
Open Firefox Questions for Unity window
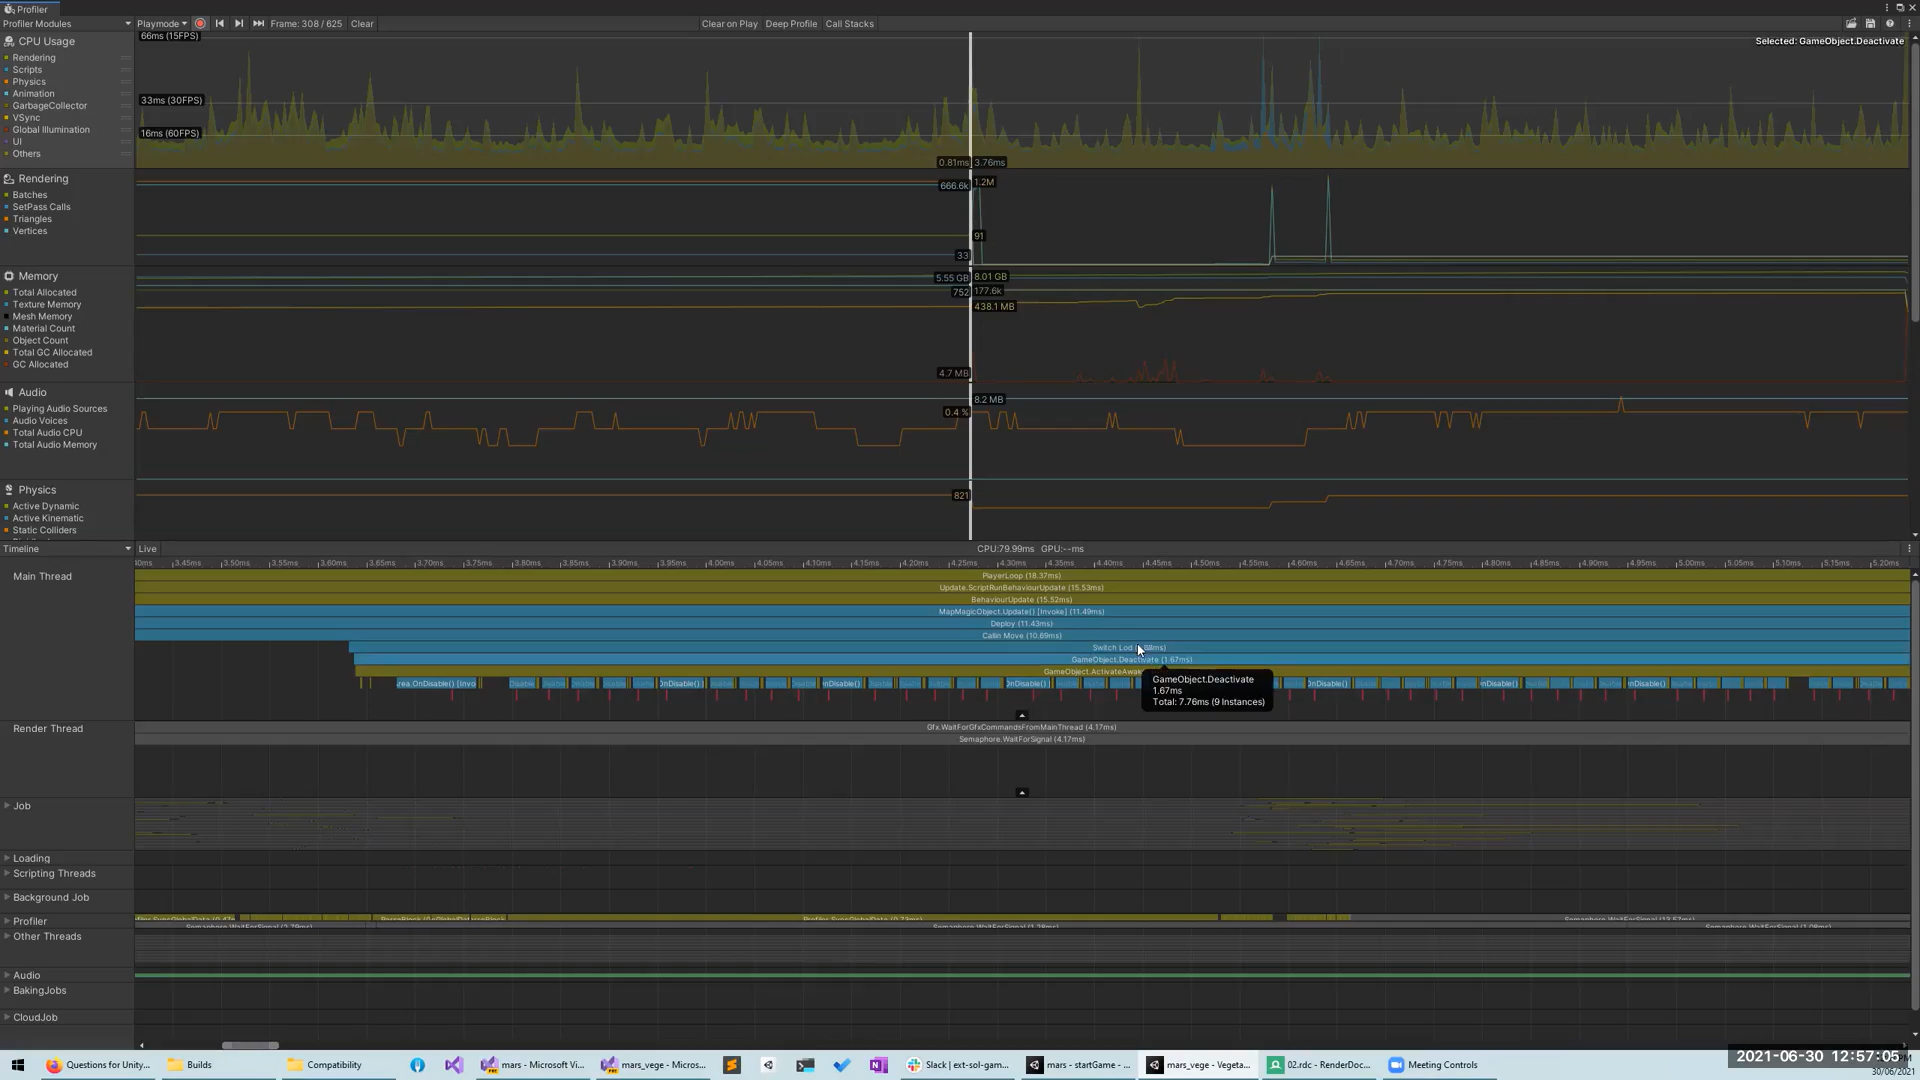tap(98, 1065)
